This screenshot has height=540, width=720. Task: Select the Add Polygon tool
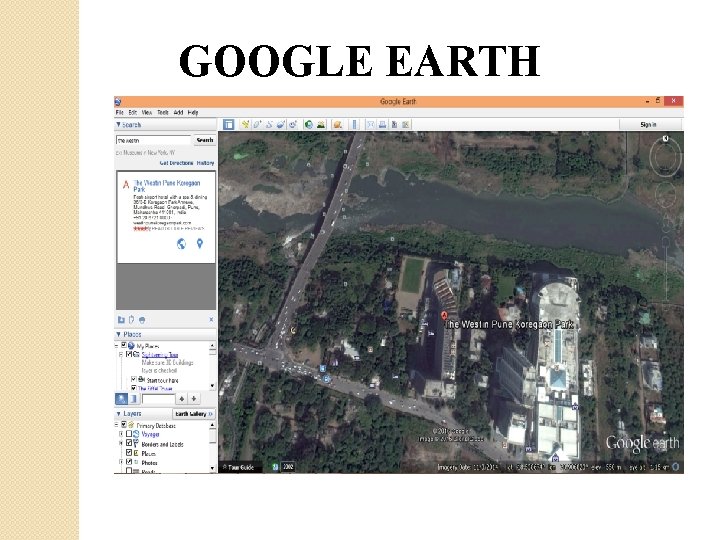tap(257, 124)
